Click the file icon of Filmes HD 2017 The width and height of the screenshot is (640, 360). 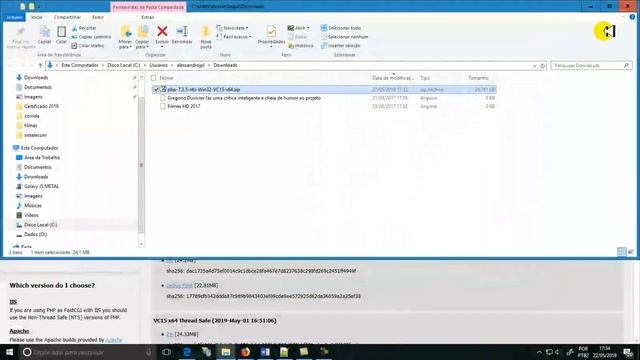click(162, 106)
